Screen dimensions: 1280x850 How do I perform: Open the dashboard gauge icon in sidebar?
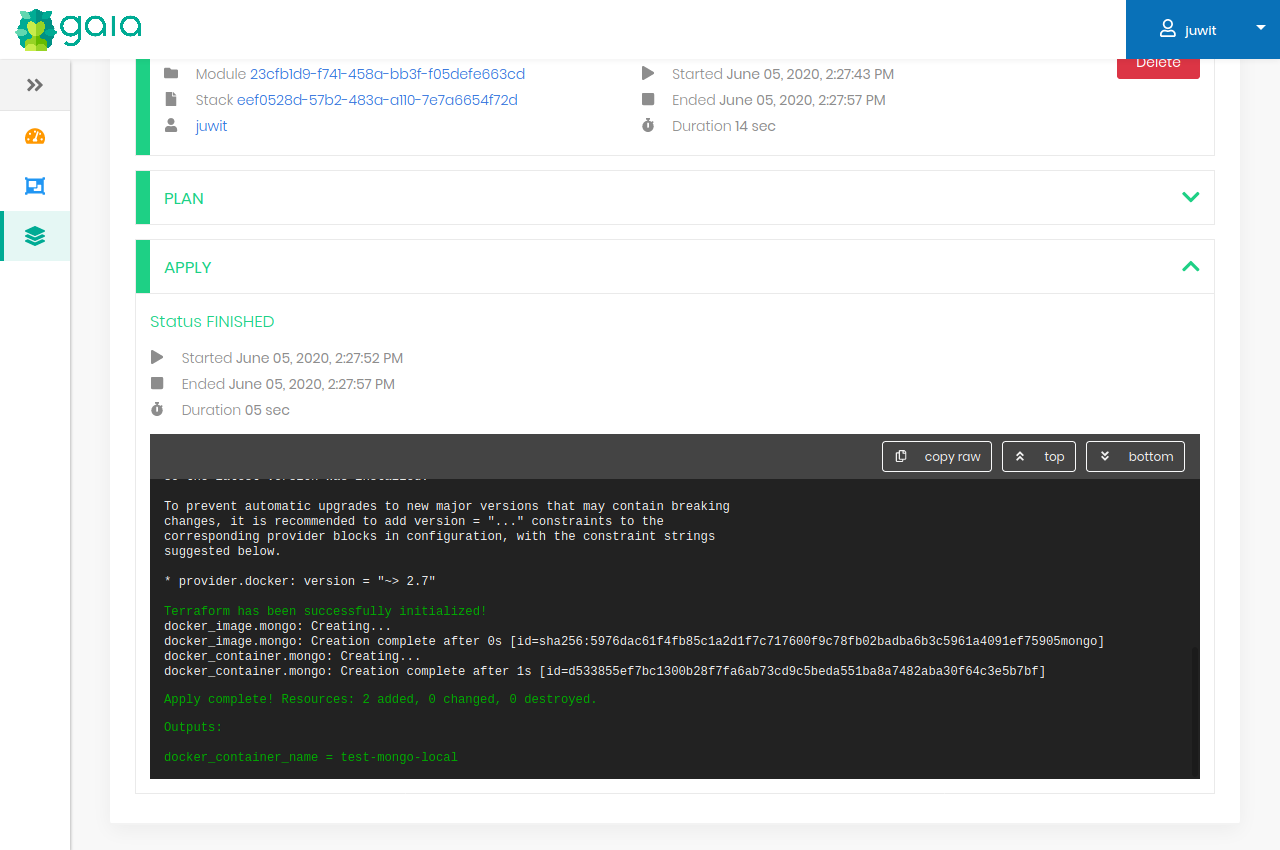click(x=35, y=137)
